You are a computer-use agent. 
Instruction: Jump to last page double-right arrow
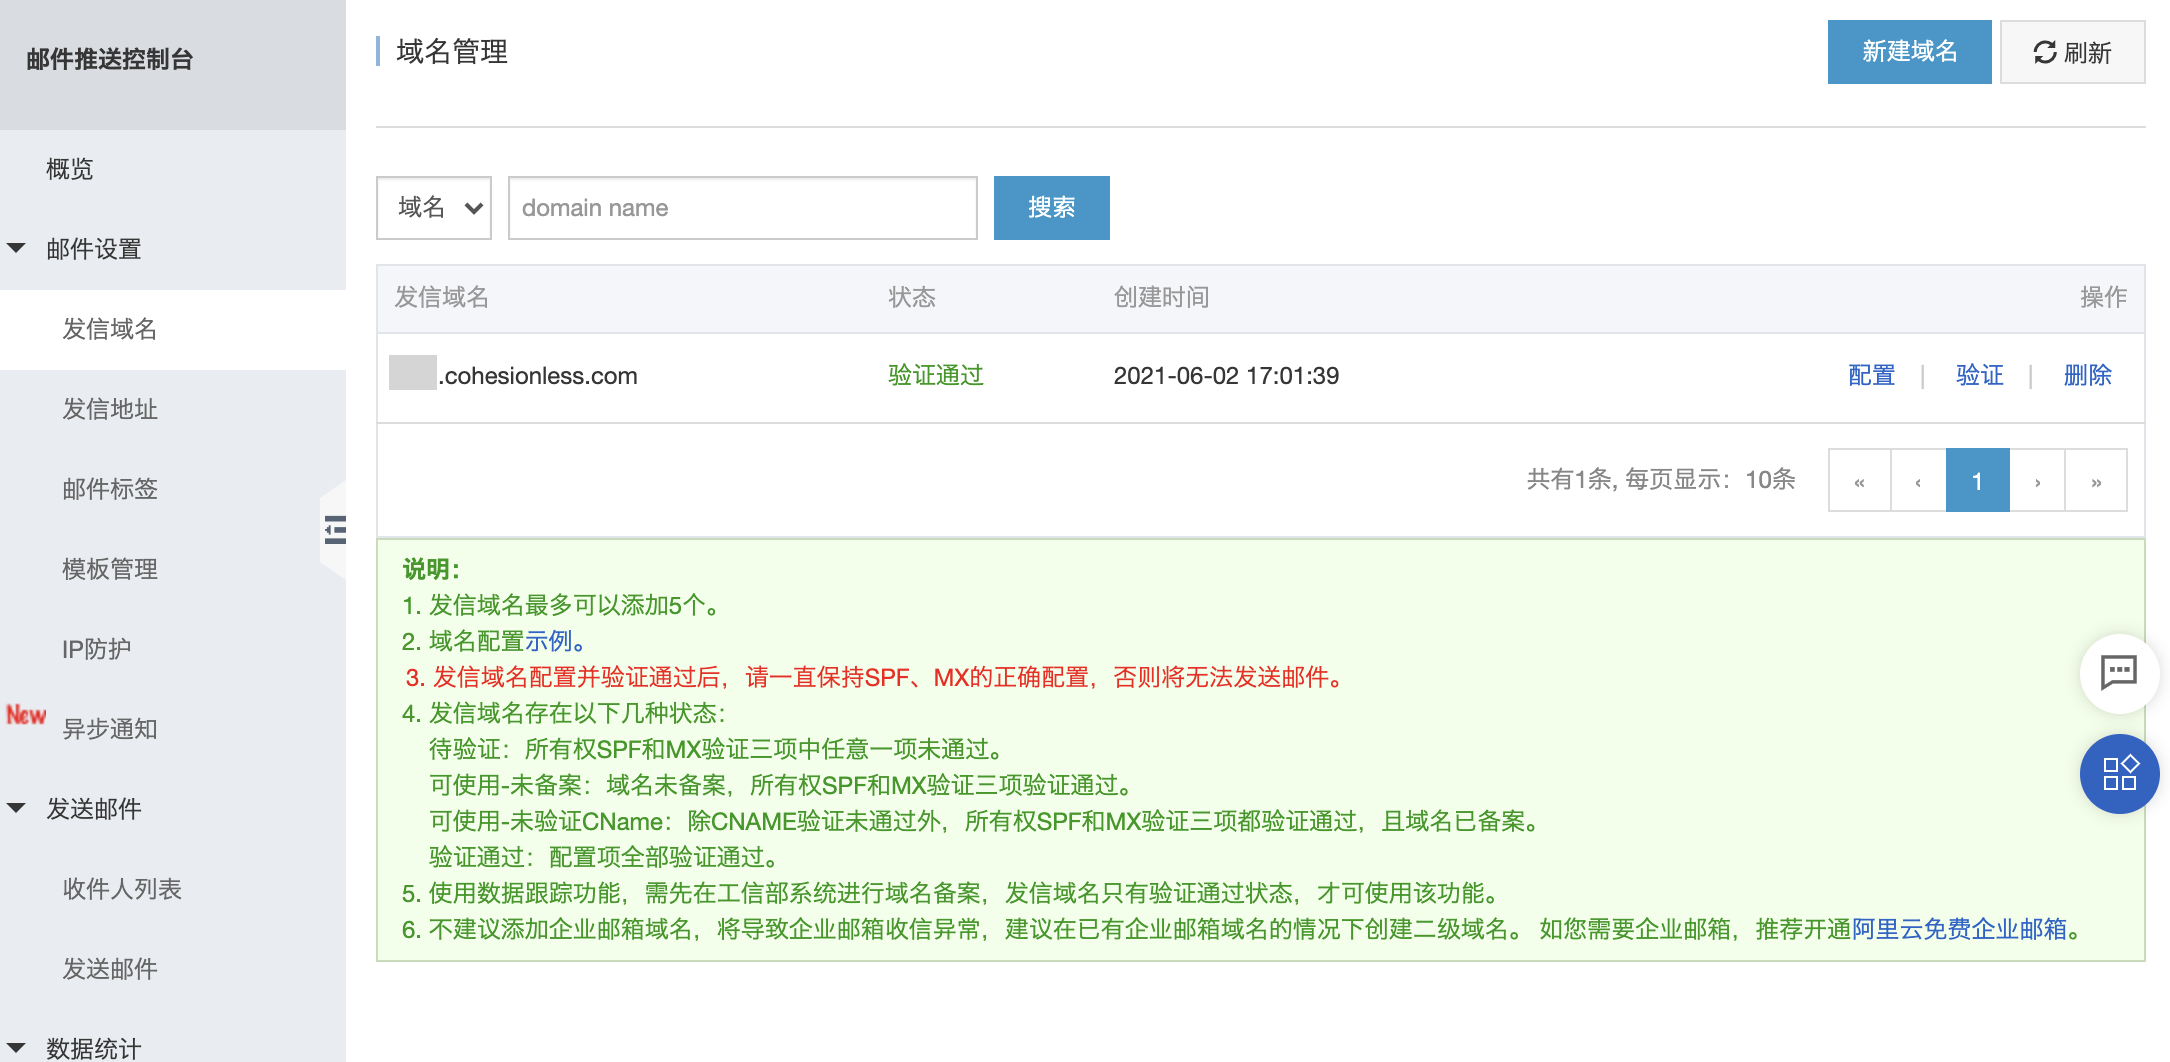[2096, 481]
